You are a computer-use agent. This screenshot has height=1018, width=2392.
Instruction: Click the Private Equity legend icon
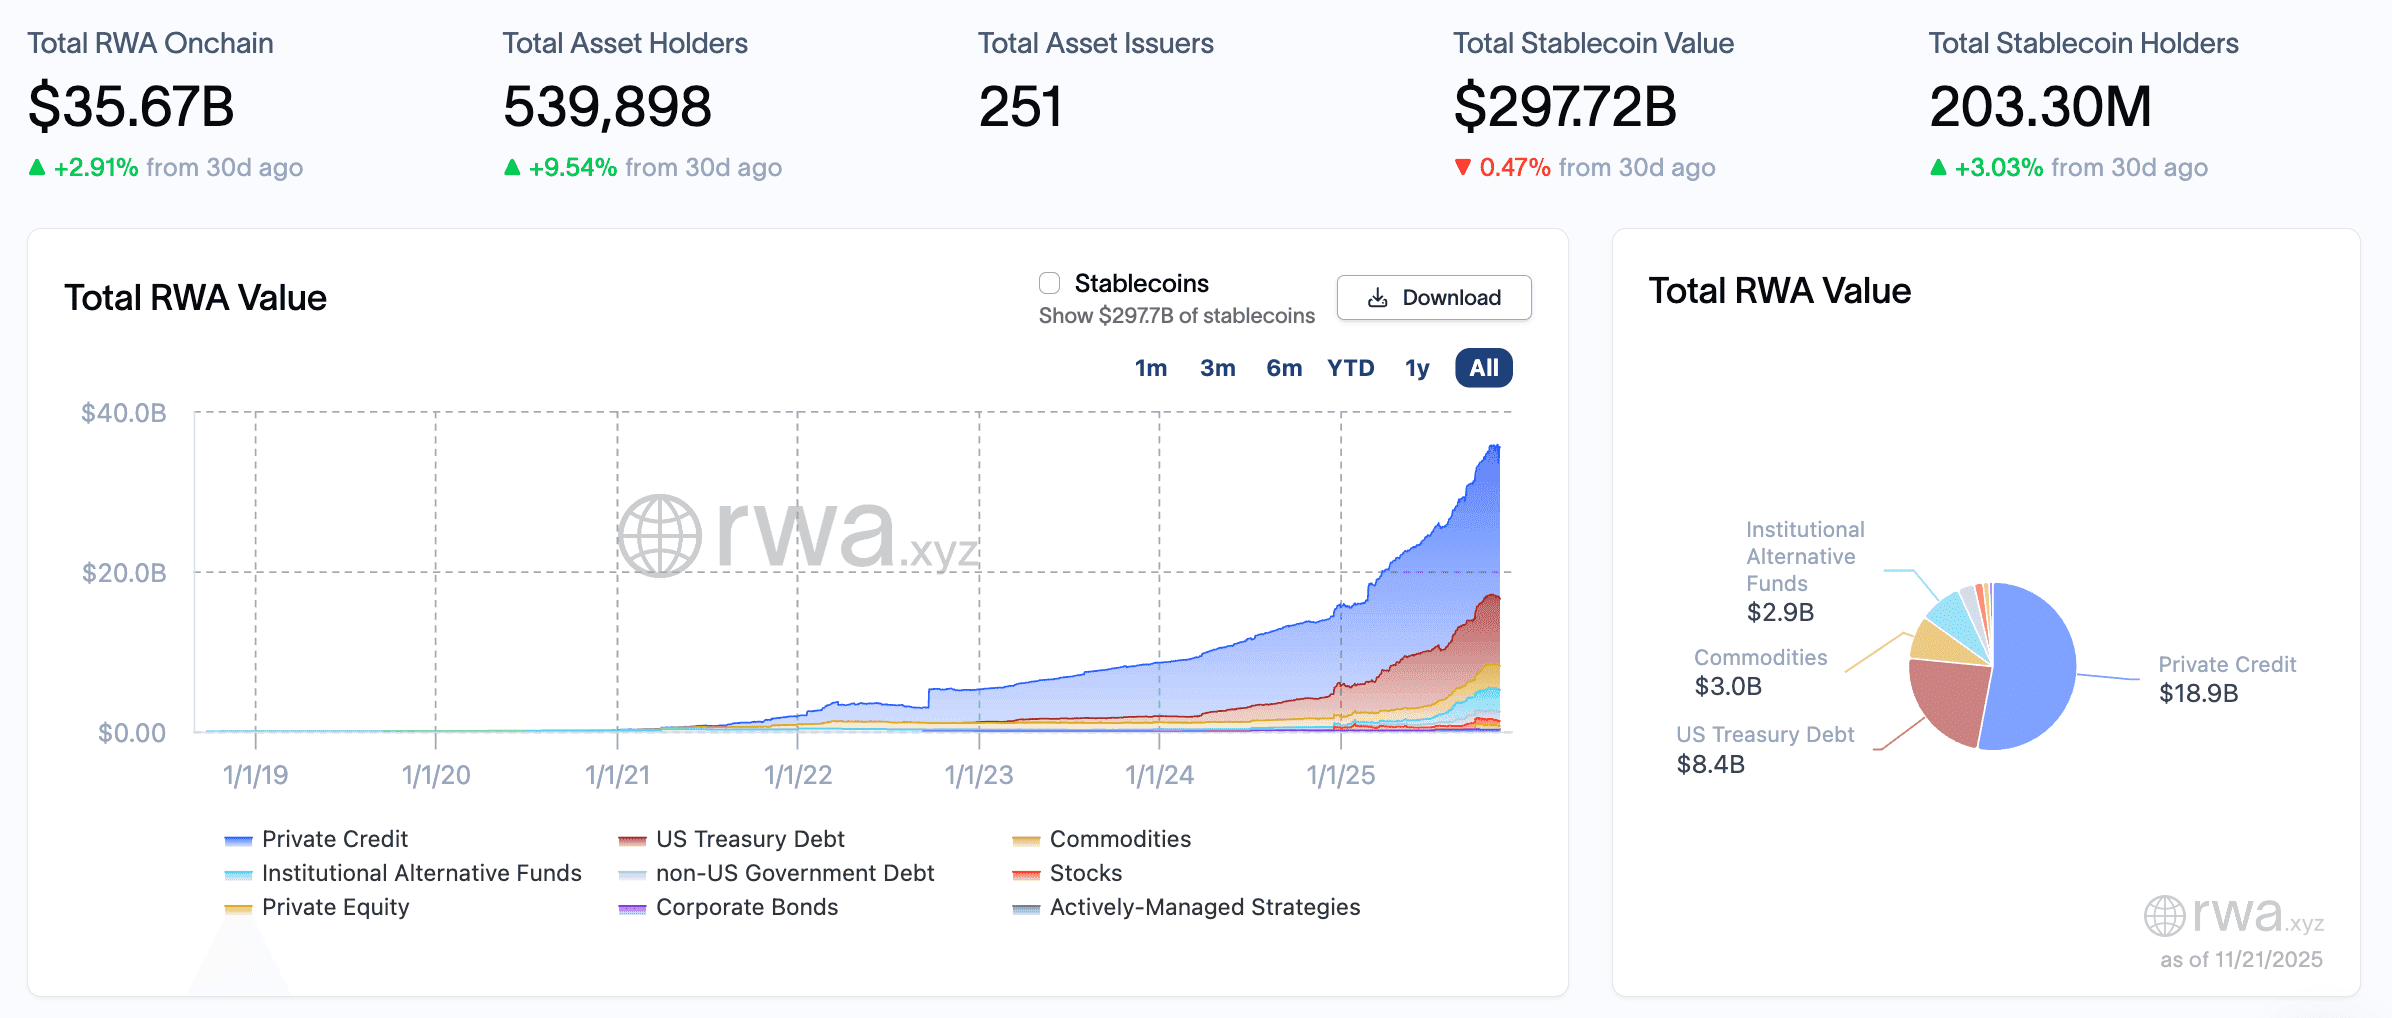click(x=239, y=908)
